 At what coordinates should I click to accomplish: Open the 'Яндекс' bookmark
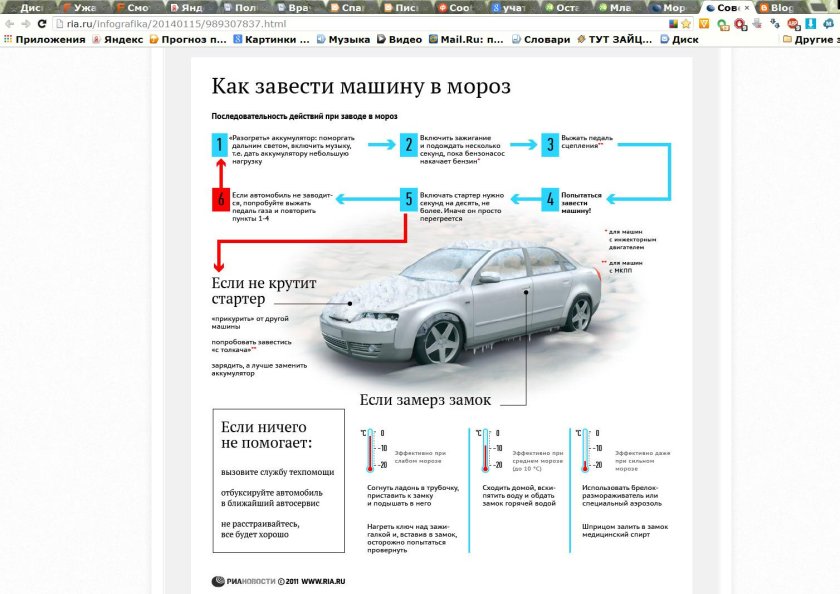click(118, 40)
